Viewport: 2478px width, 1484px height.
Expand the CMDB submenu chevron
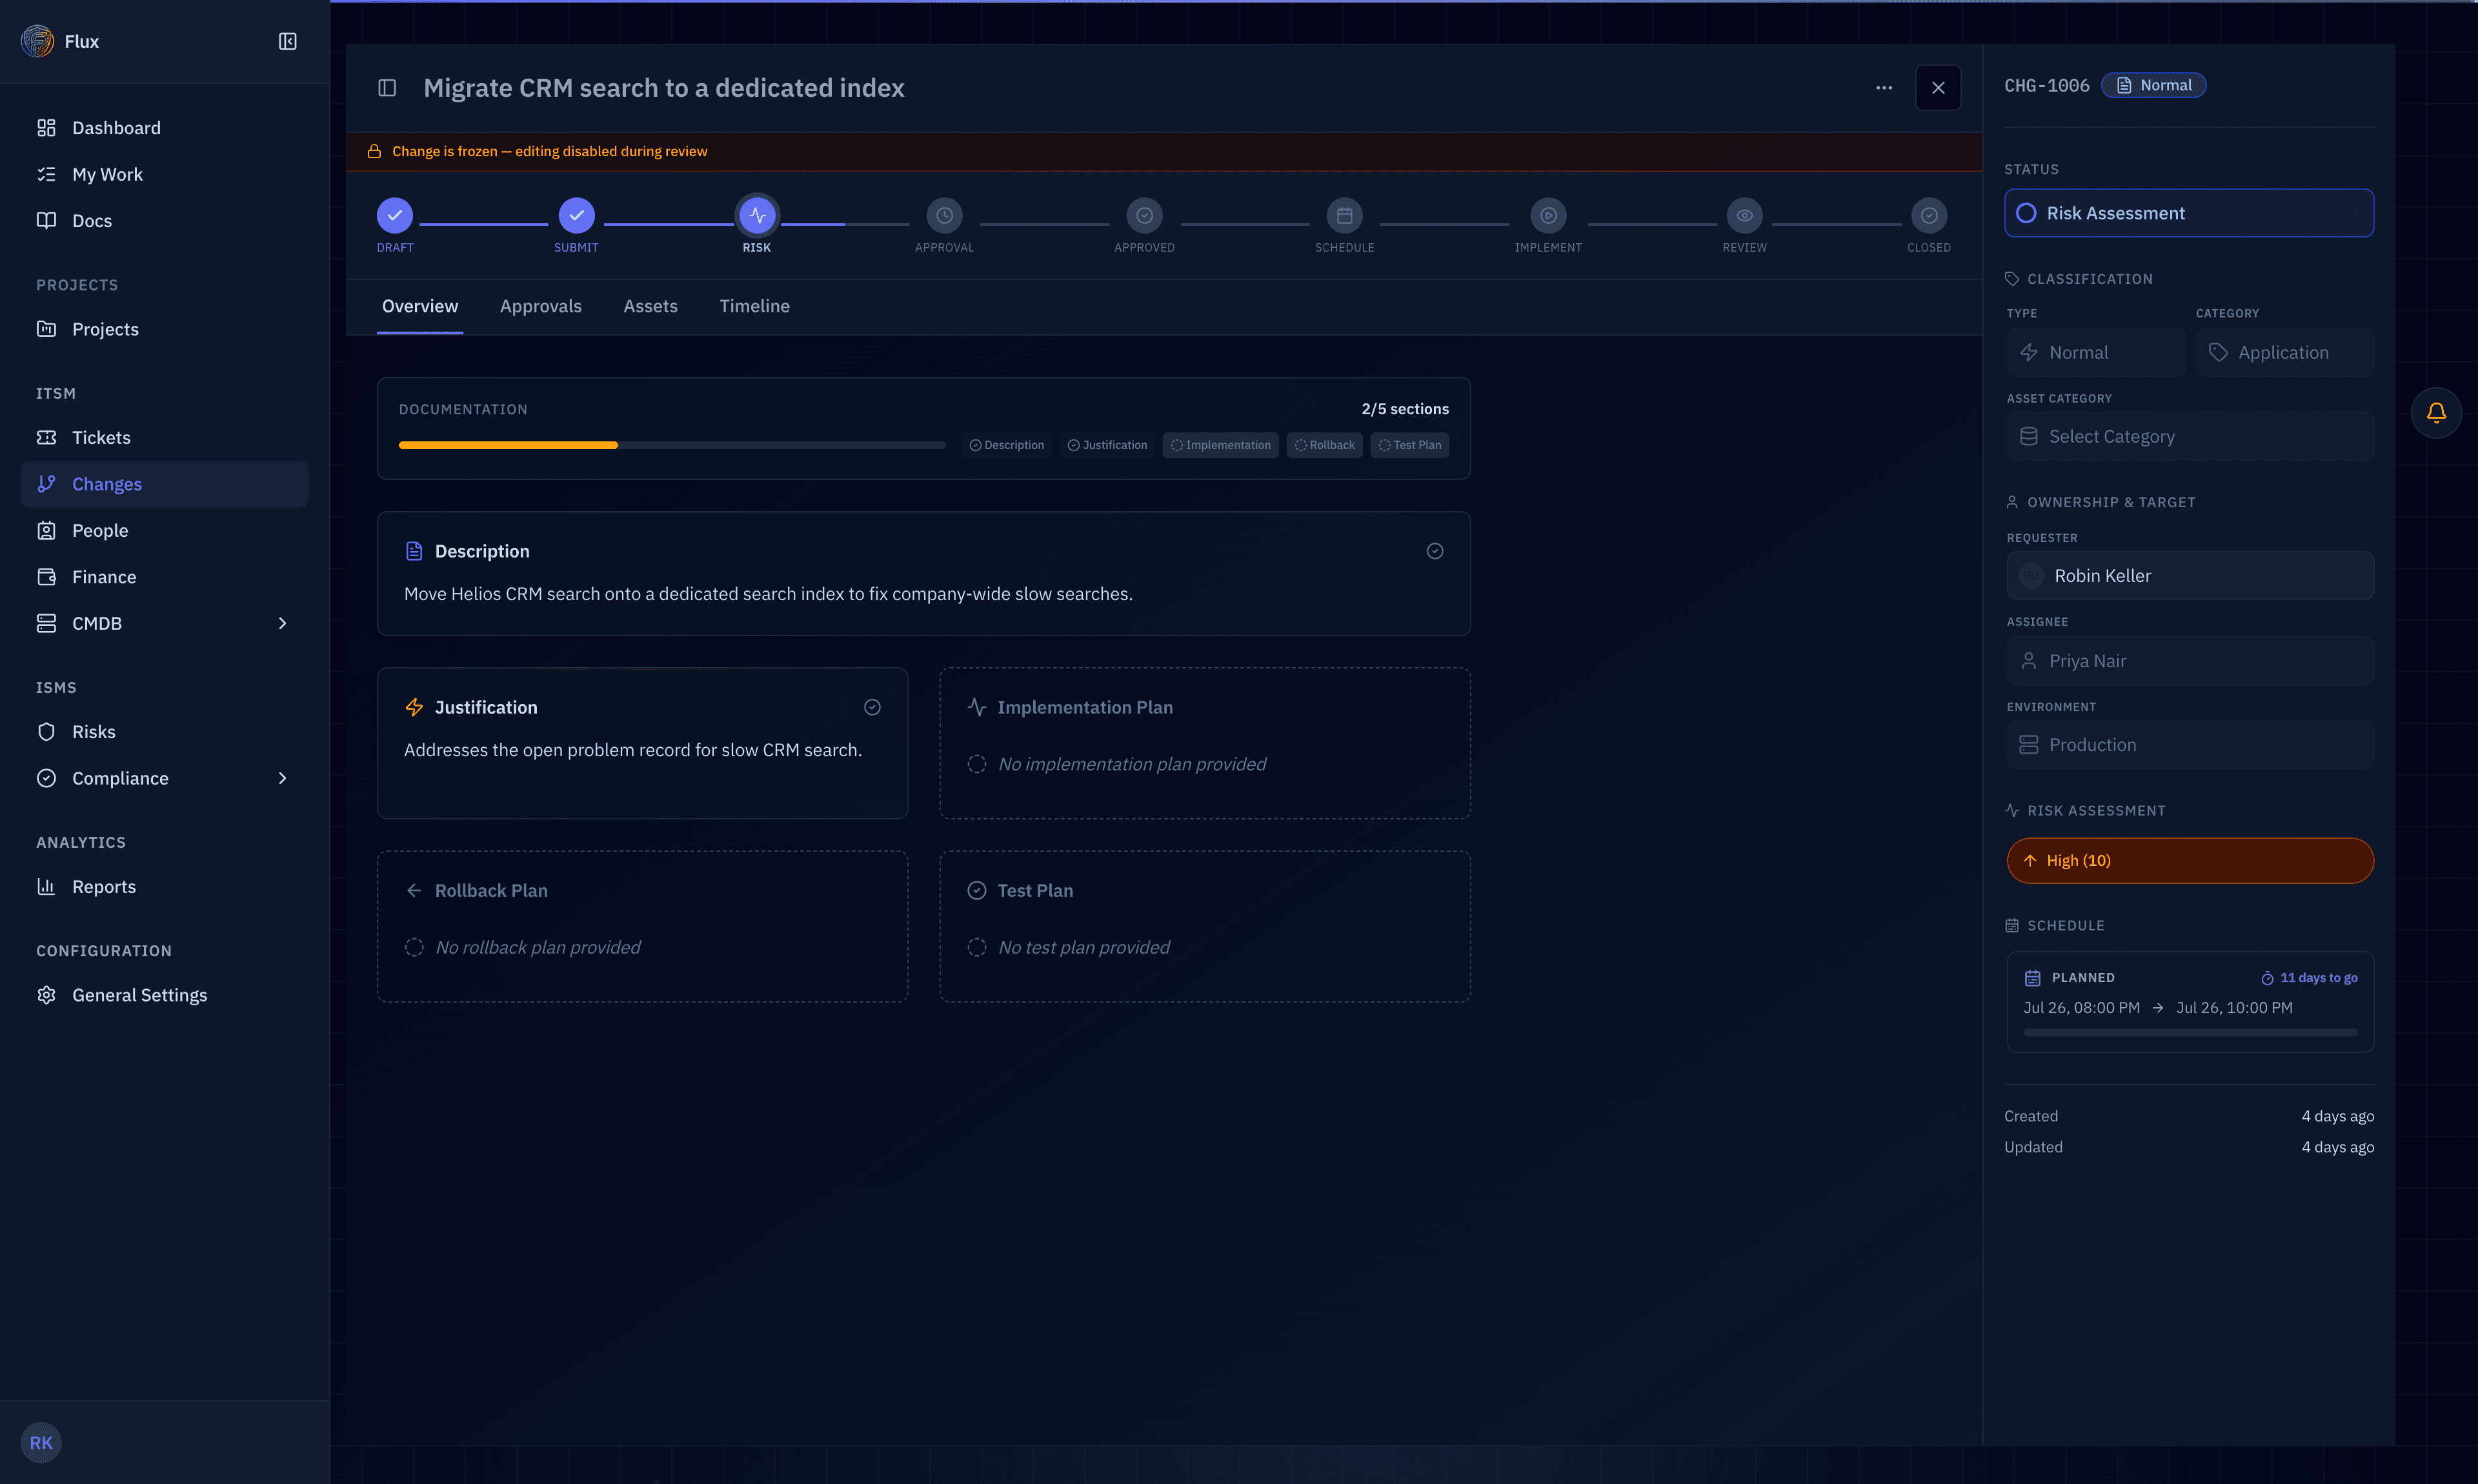tap(282, 623)
